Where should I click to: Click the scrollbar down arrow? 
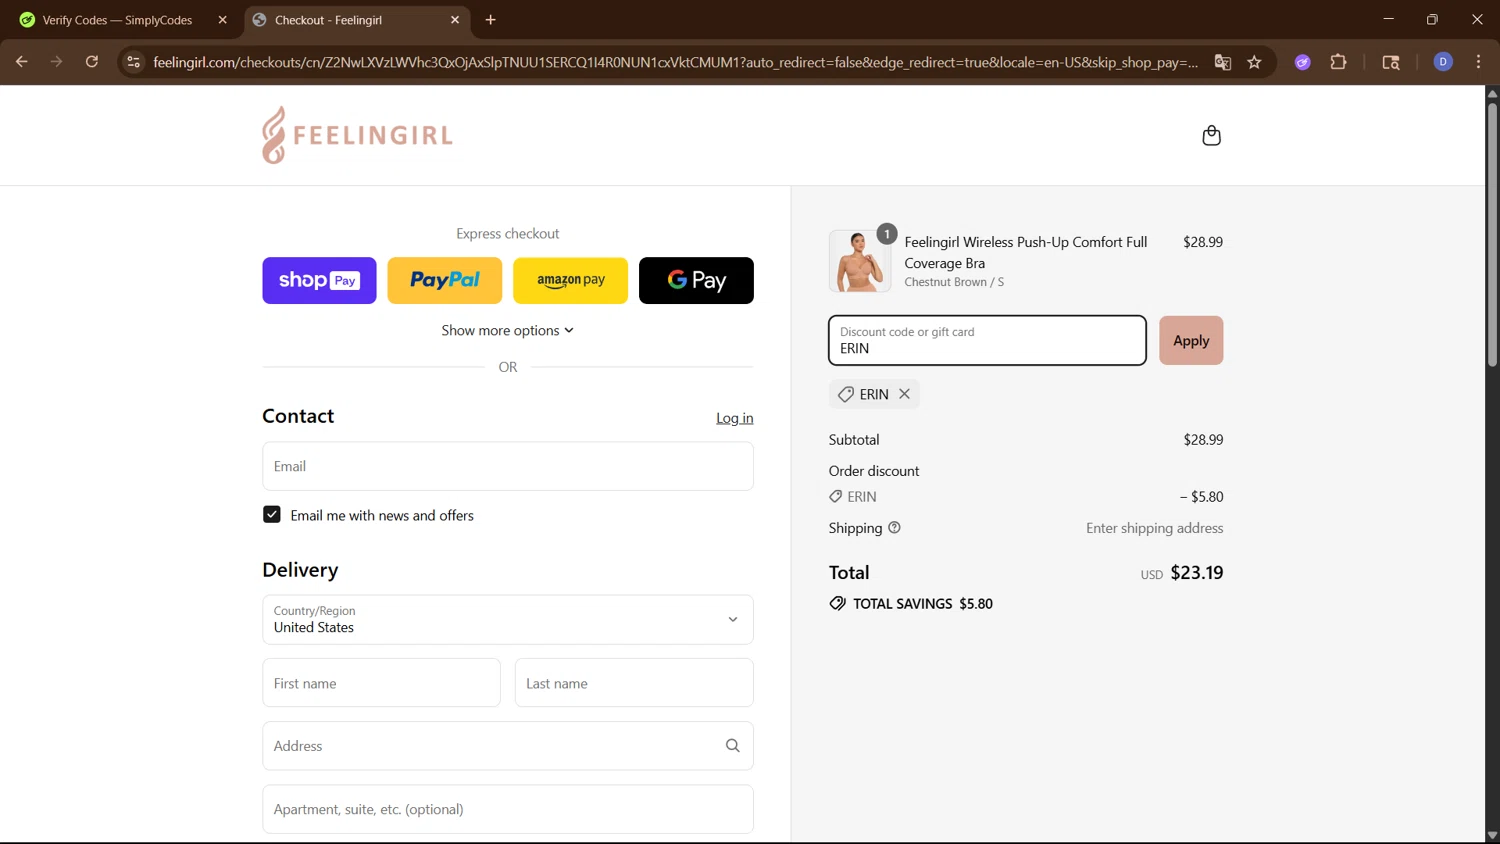coord(1492,836)
